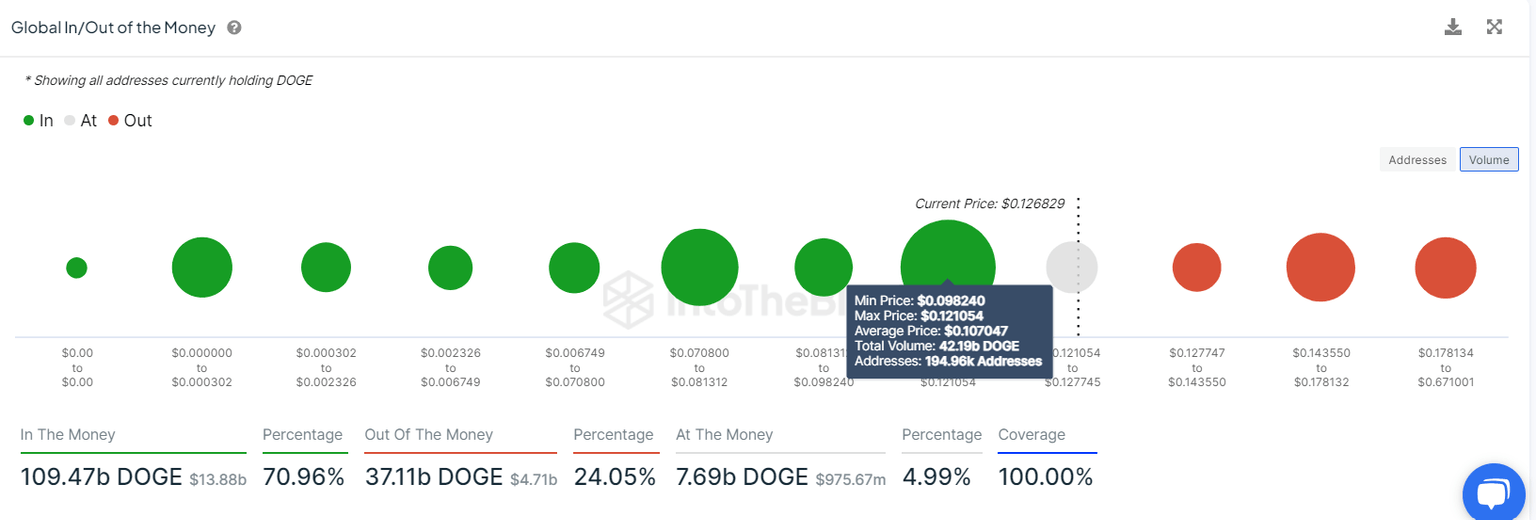Click the Out Of The Money heading
This screenshot has height=520, width=1536.
pos(429,435)
